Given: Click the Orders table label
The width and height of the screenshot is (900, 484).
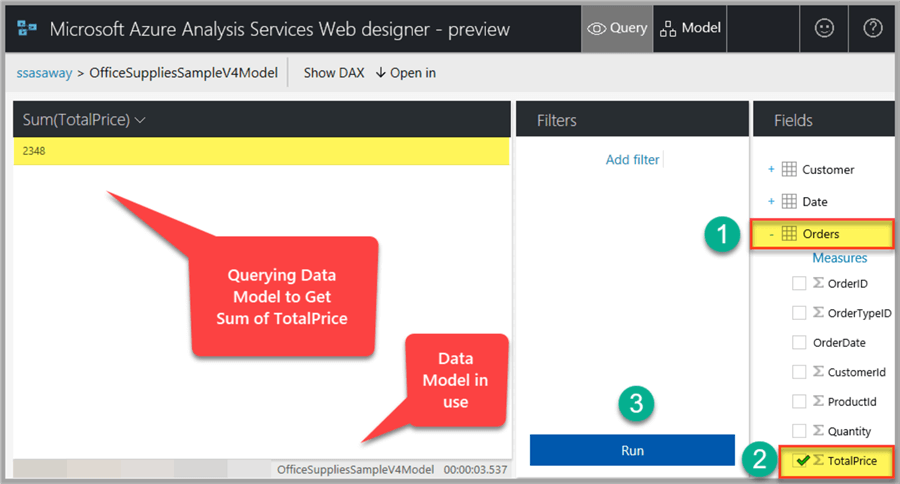Looking at the screenshot, I should click(821, 234).
